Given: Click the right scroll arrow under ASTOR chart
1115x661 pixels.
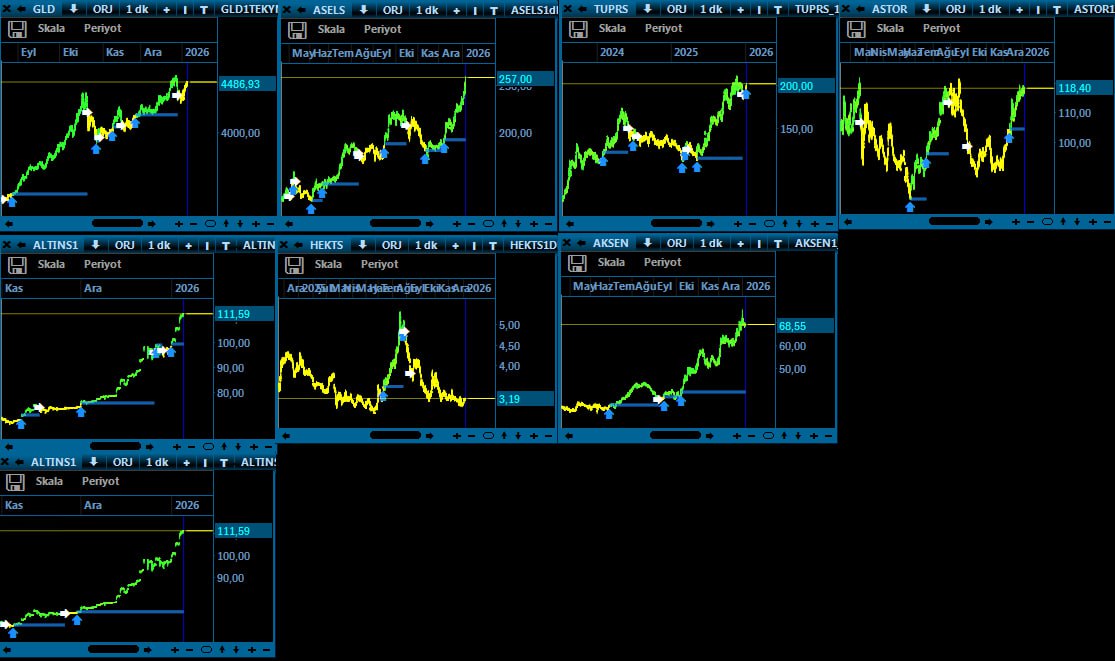Looking at the screenshot, I should point(988,222).
